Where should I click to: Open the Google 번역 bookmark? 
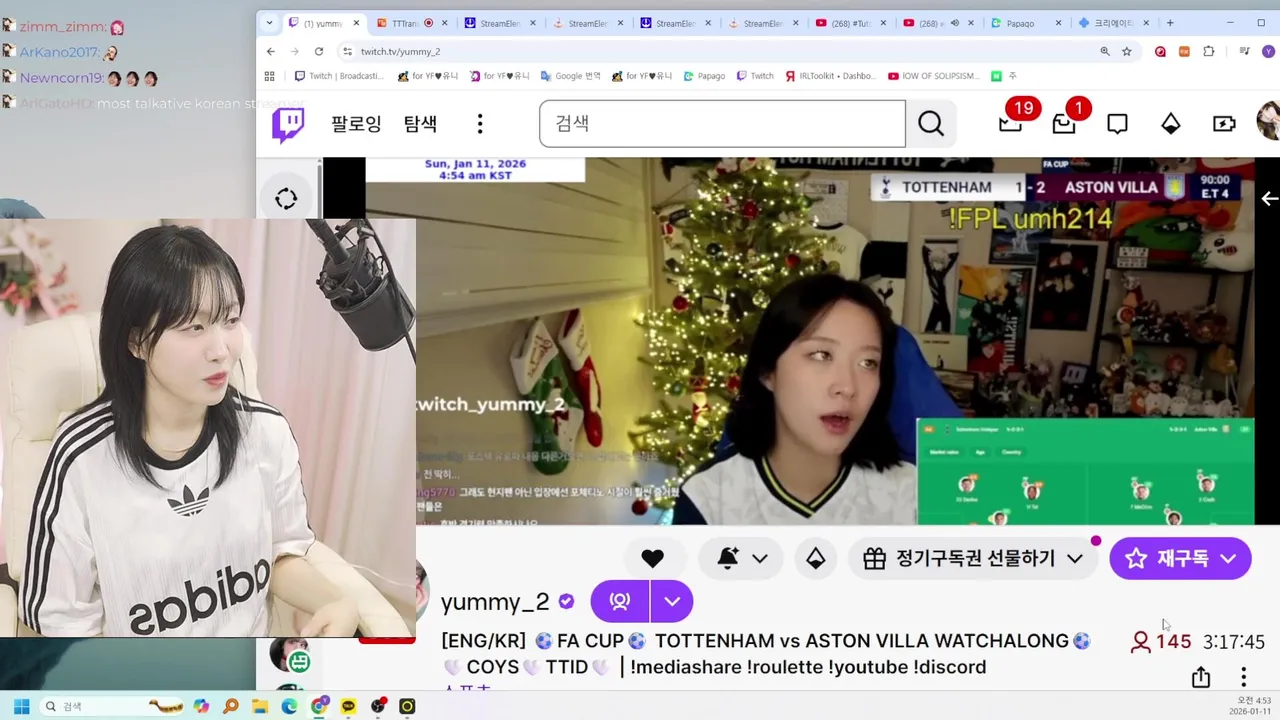point(570,76)
